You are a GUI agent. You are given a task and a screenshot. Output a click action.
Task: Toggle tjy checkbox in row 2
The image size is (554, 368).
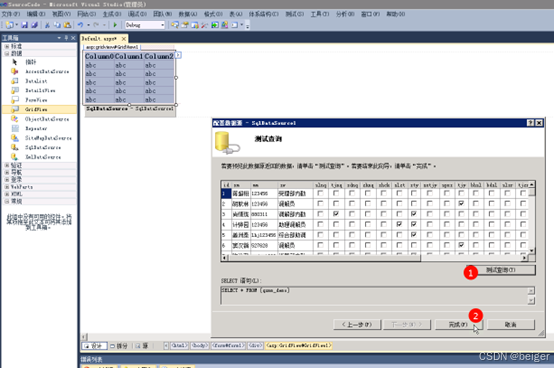[x=461, y=204]
